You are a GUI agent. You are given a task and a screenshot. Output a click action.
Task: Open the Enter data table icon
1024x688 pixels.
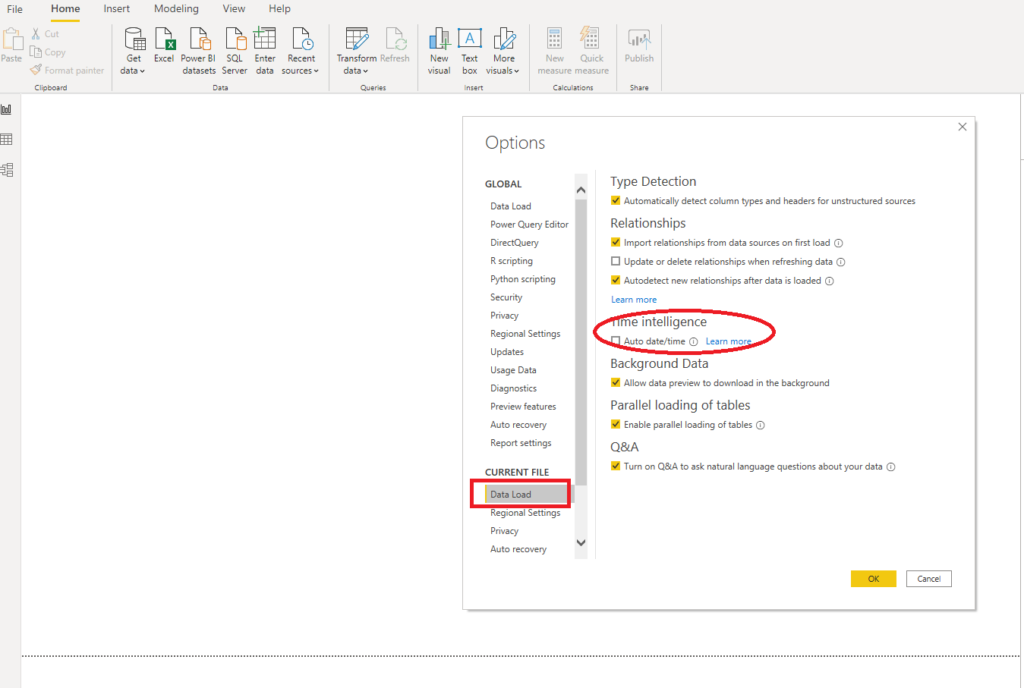click(264, 39)
